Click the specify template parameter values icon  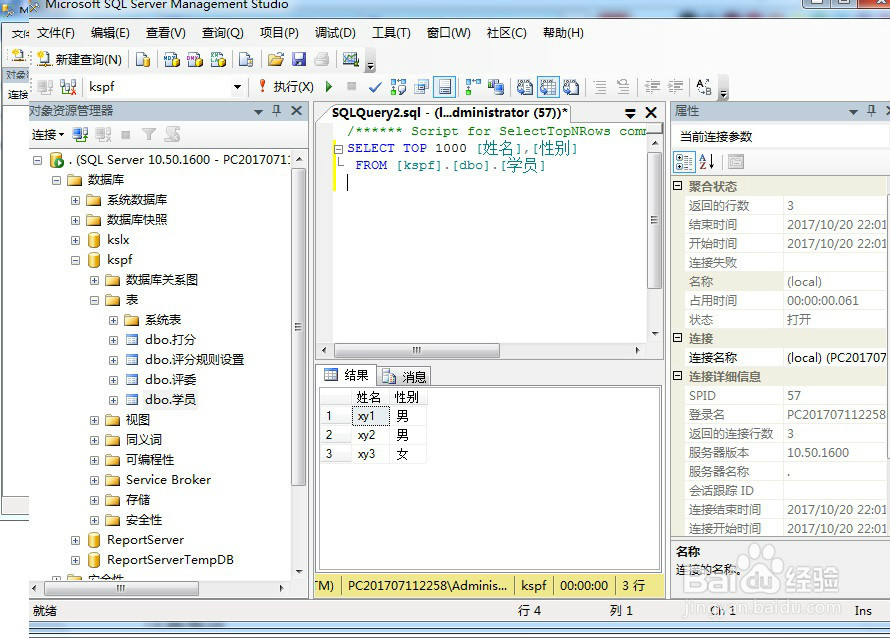tap(704, 87)
